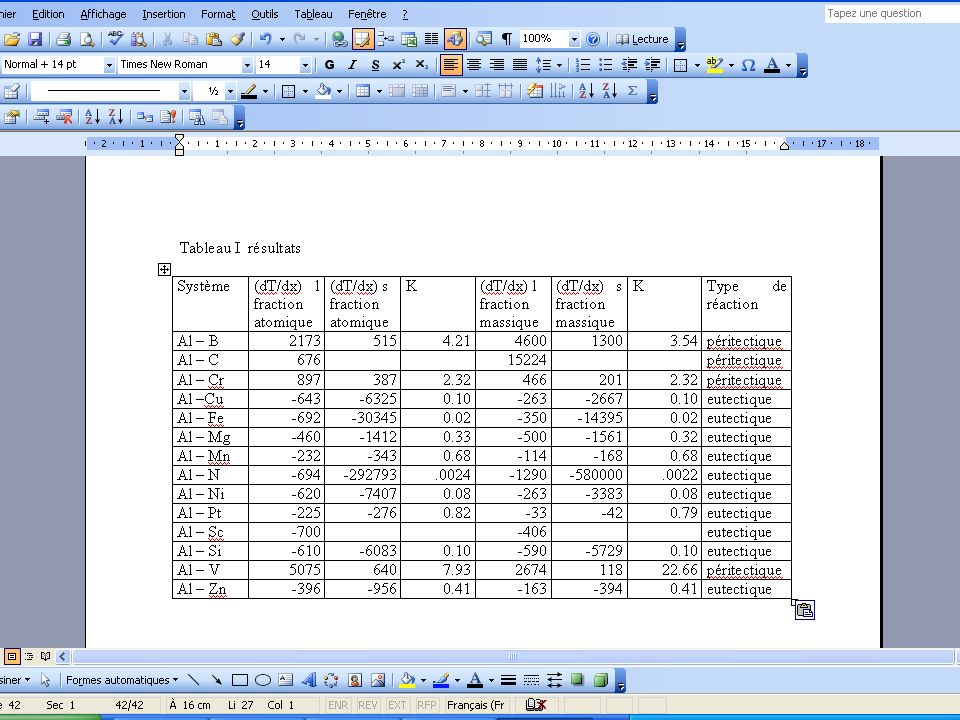Viewport: 960px width, 720px height.
Task: Insert a hyperlink using the globe icon
Action: tap(340, 39)
